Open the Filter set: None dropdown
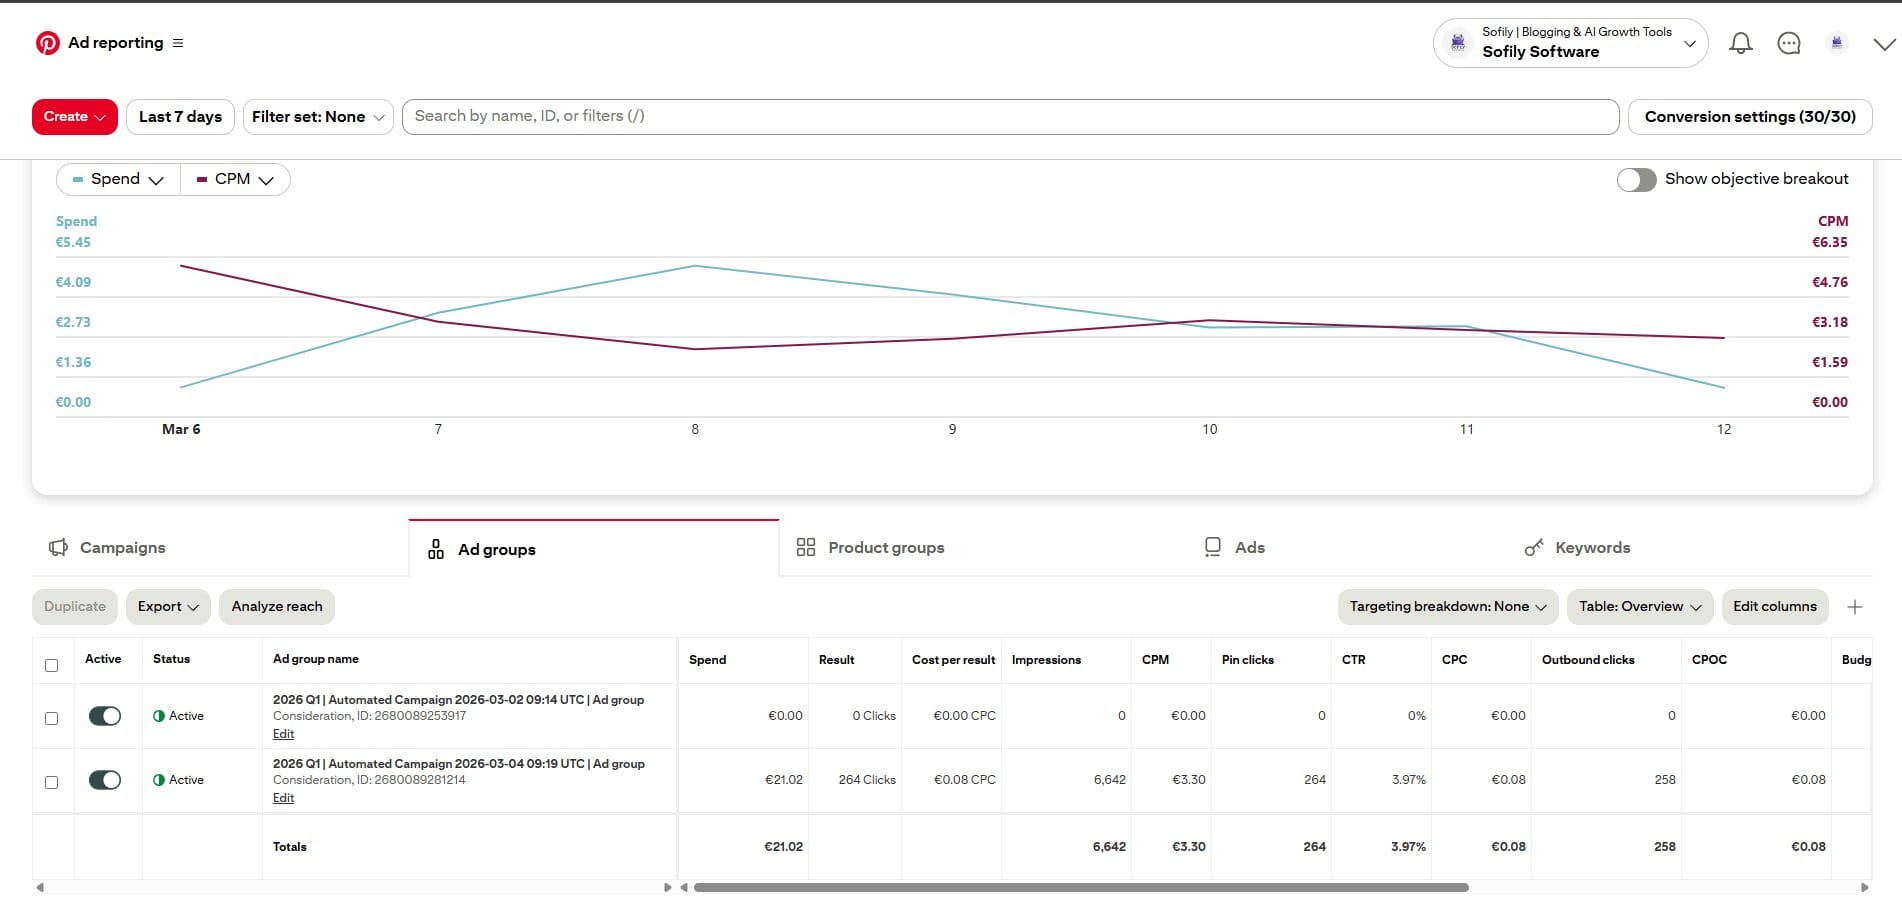Viewport: 1902px width, 908px height. 317,116
